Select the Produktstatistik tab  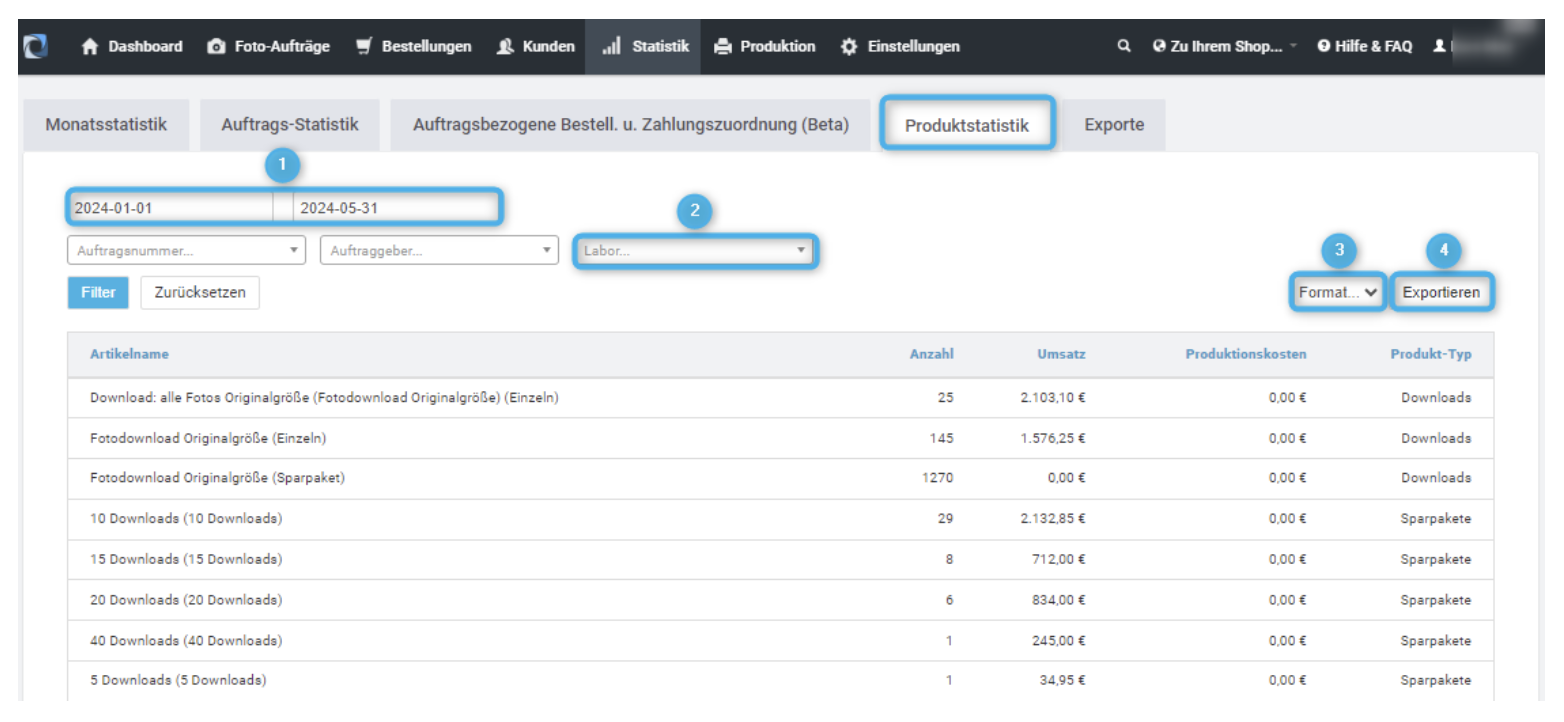(x=967, y=125)
